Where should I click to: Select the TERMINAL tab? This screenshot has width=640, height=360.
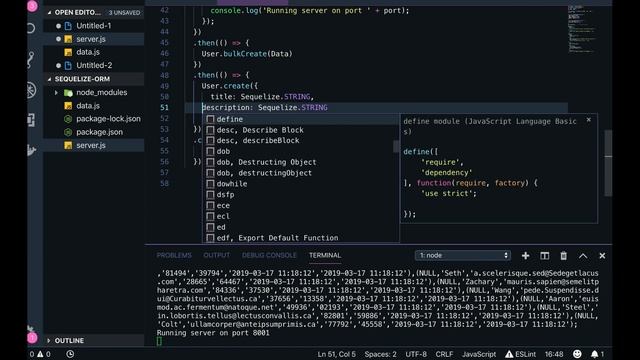325,256
